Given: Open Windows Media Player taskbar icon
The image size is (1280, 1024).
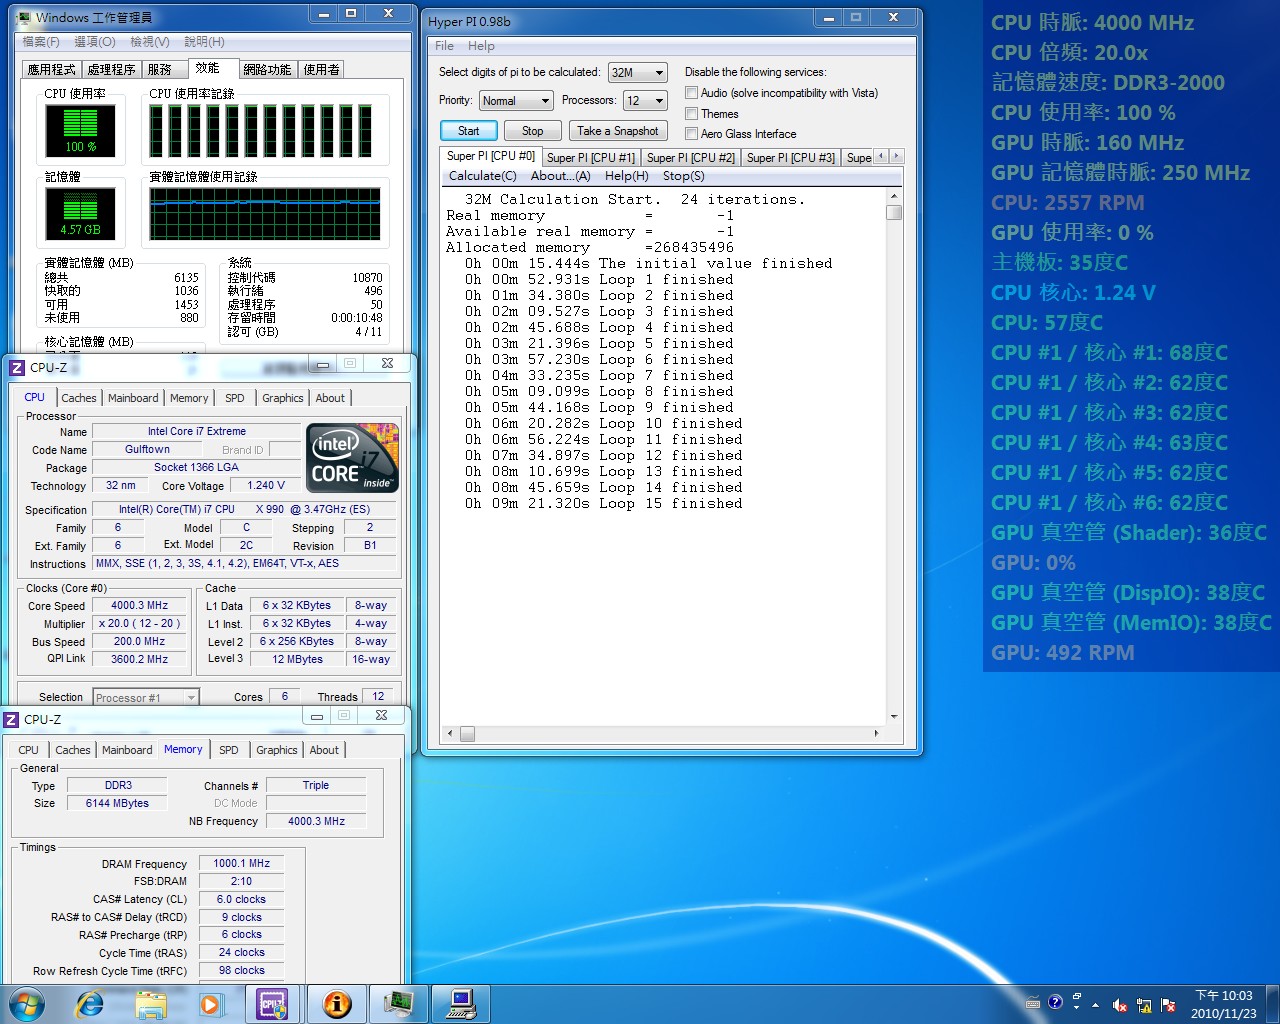Looking at the screenshot, I should click(x=211, y=1003).
